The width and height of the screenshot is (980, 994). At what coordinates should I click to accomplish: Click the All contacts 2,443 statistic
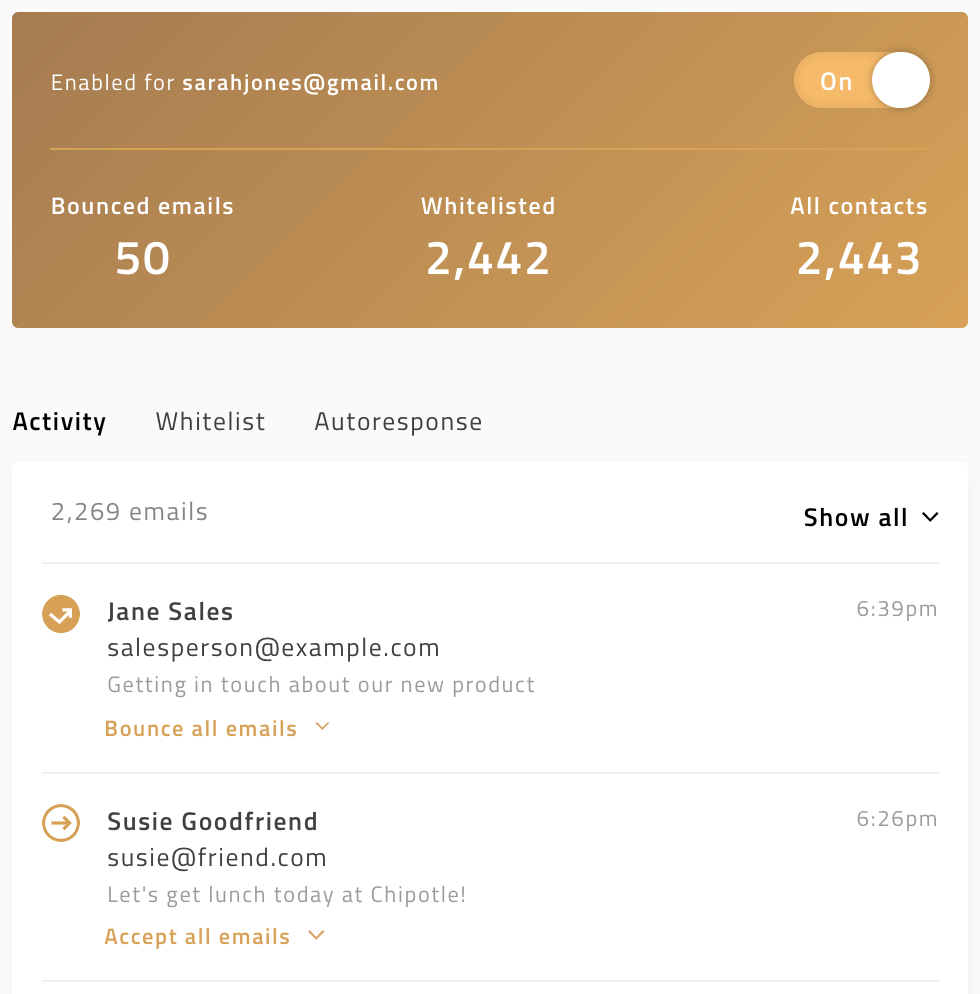[858, 258]
